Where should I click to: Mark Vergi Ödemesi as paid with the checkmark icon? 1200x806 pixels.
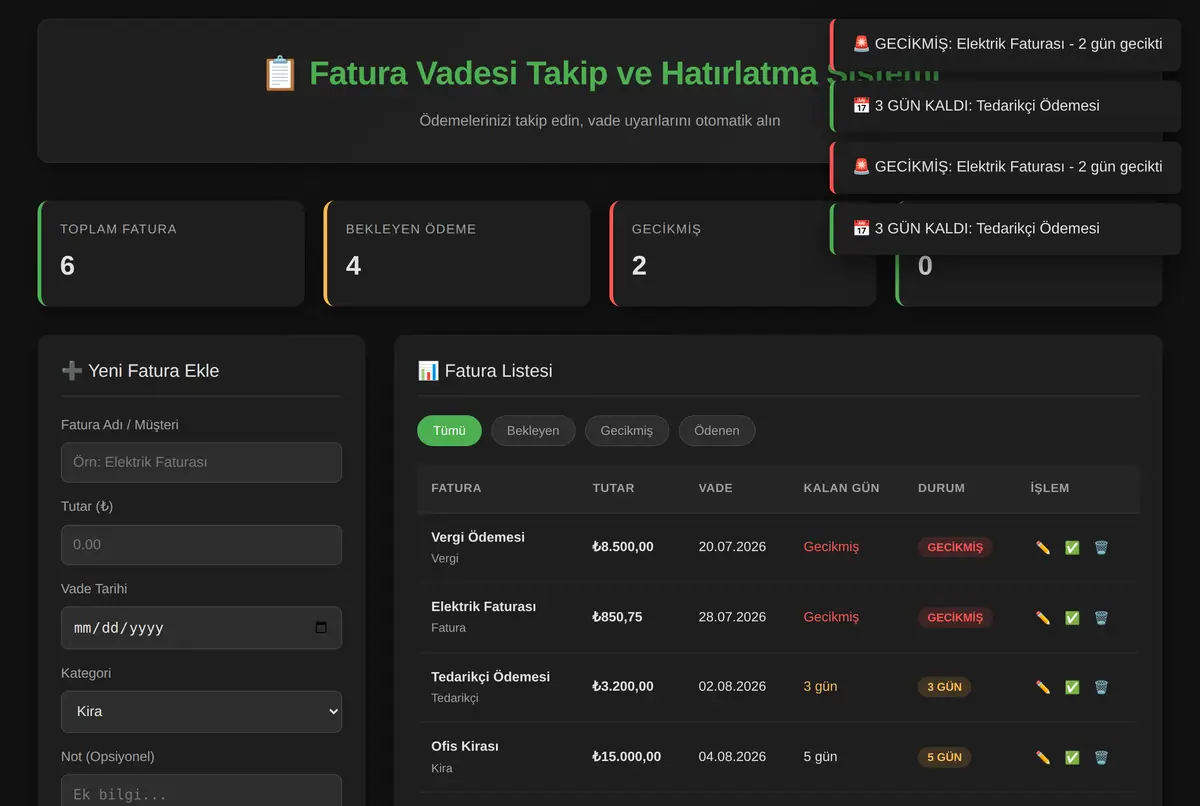coord(1072,548)
